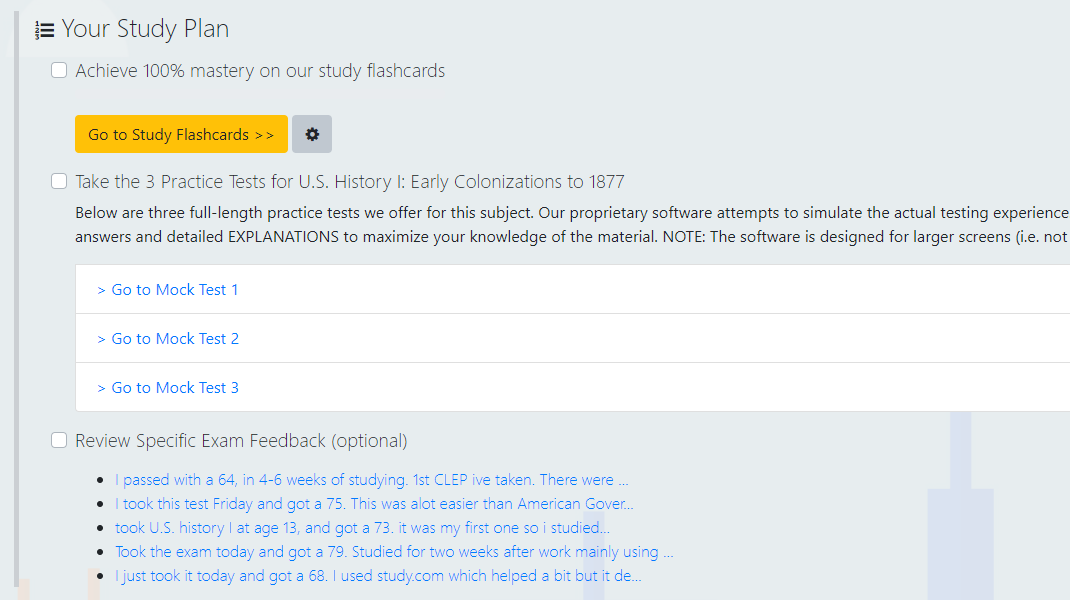Open Go to Mock Test 2
This screenshot has width=1070, height=600.
coord(168,339)
